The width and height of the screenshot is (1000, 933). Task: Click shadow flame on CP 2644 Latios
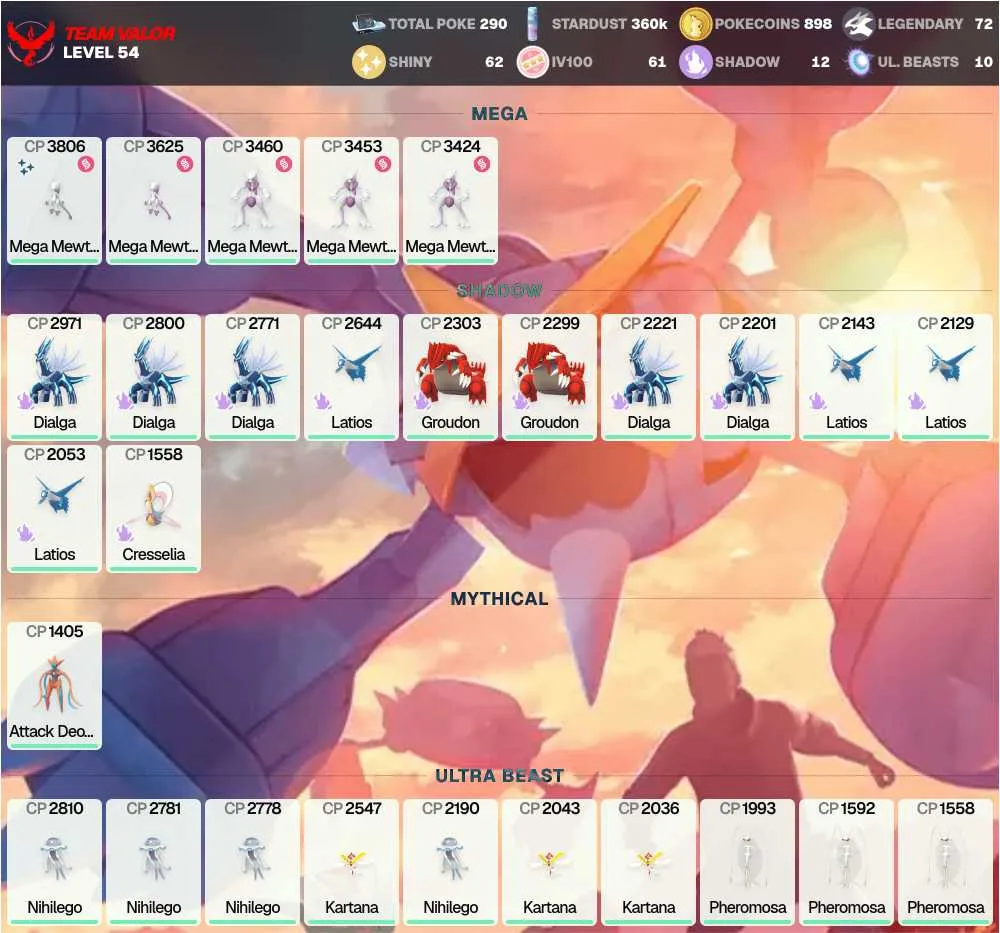(x=323, y=401)
